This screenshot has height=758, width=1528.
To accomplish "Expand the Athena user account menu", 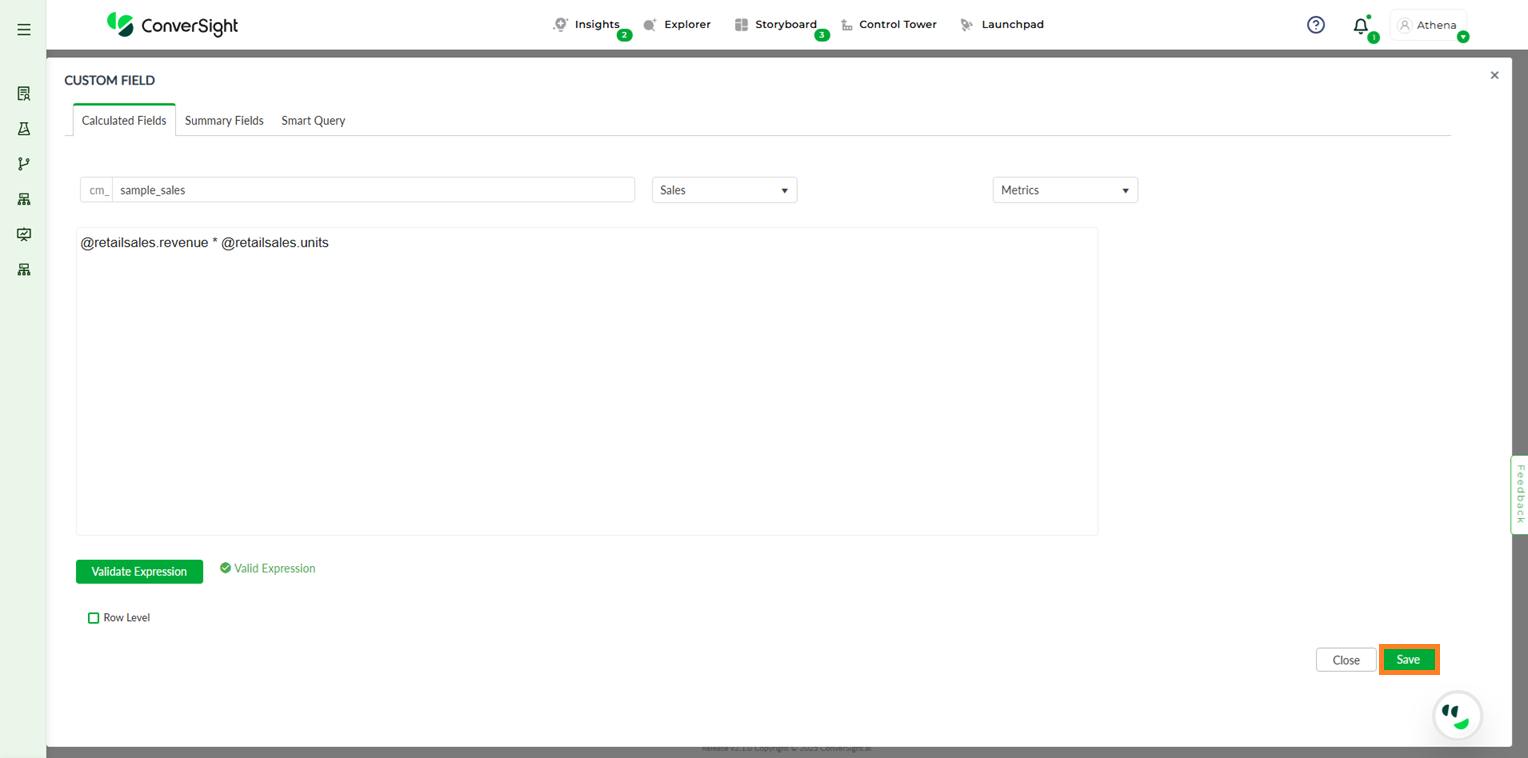I will coord(1429,26).
